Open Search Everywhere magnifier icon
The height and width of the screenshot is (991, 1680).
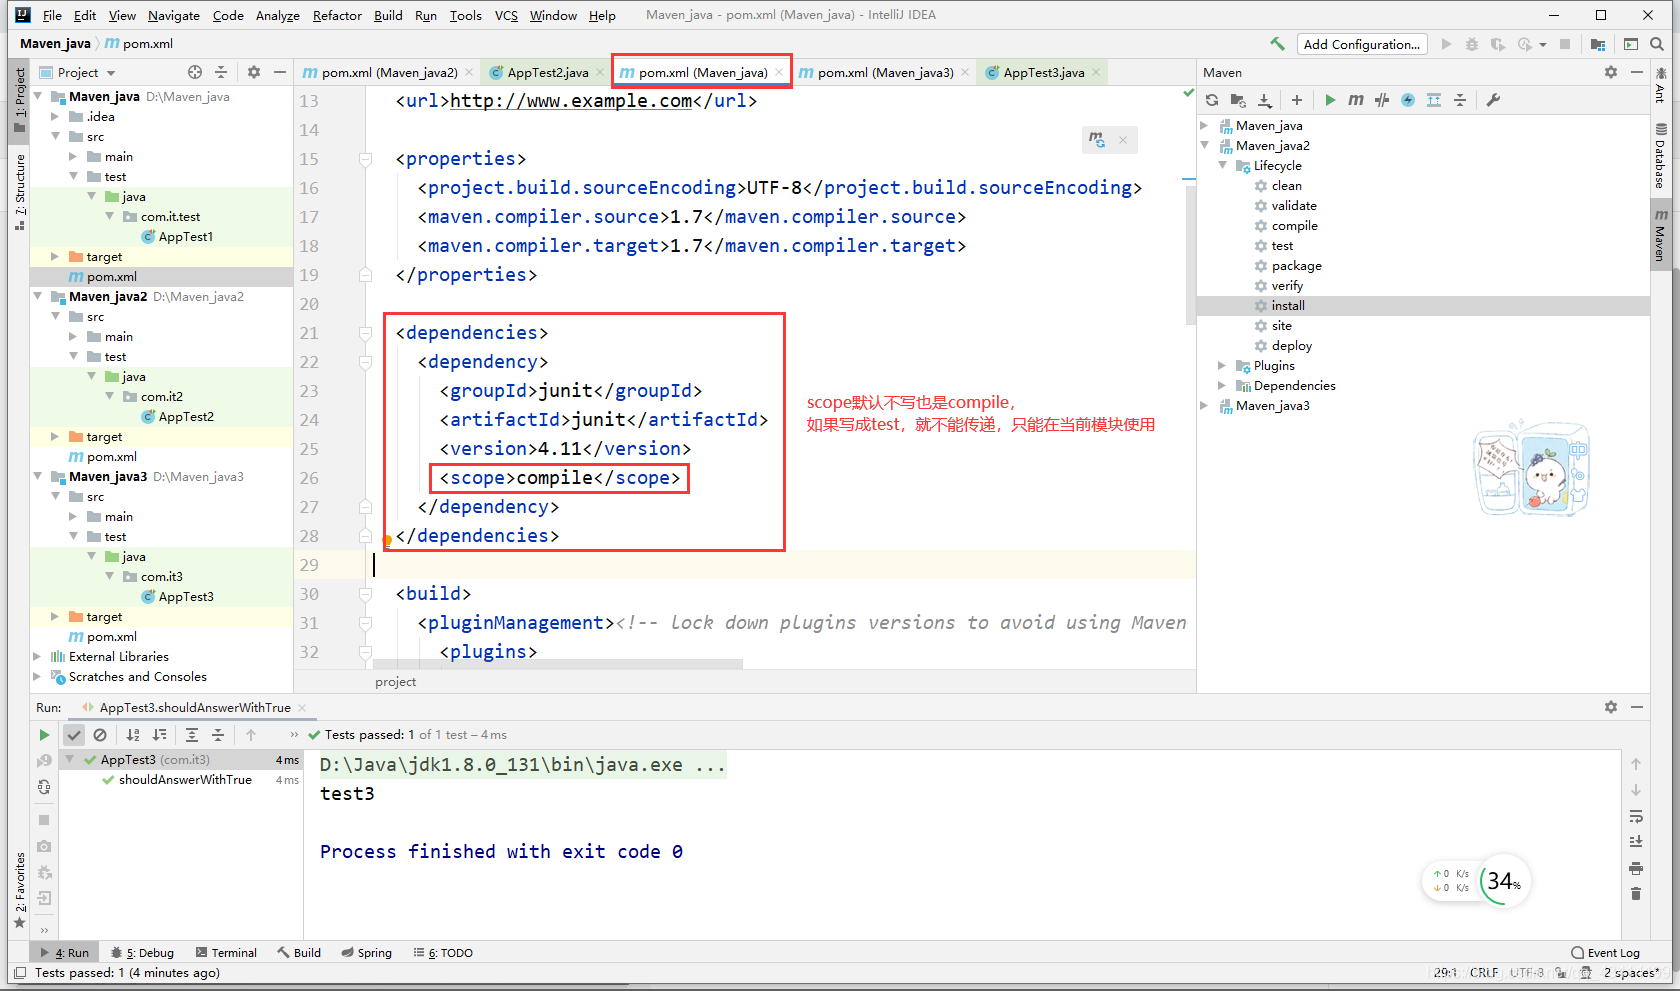click(x=1657, y=44)
